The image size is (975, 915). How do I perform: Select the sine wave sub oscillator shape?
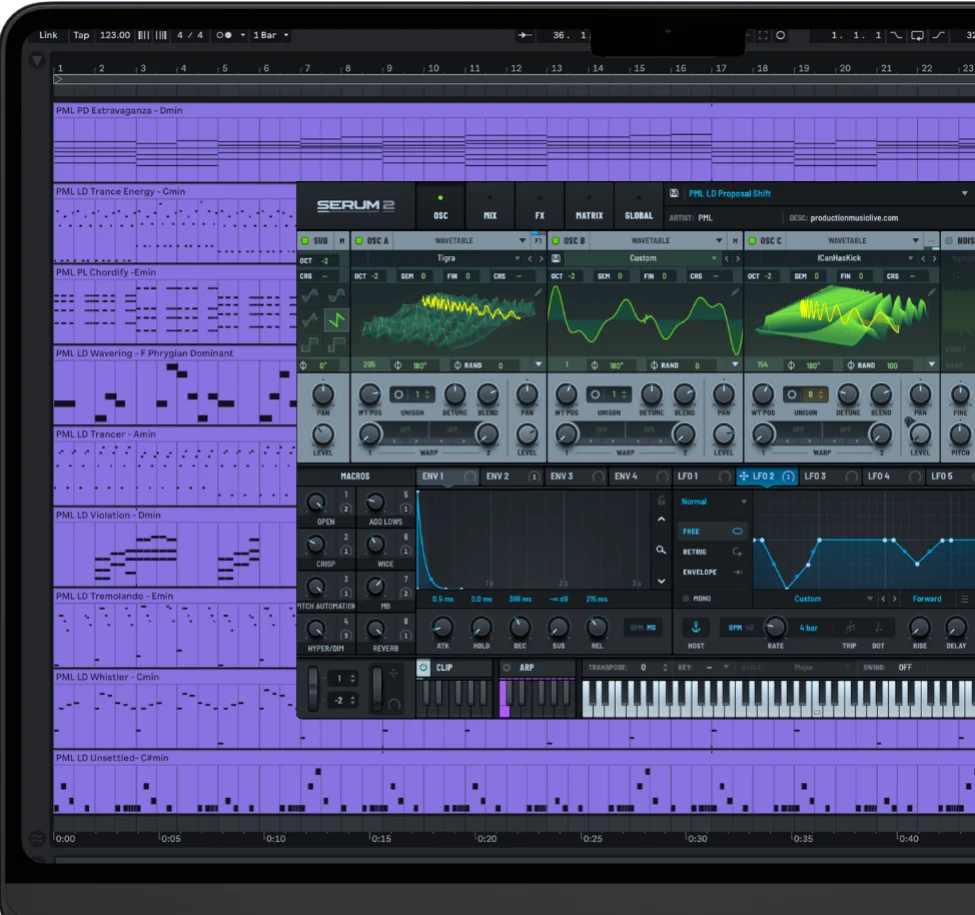click(310, 296)
